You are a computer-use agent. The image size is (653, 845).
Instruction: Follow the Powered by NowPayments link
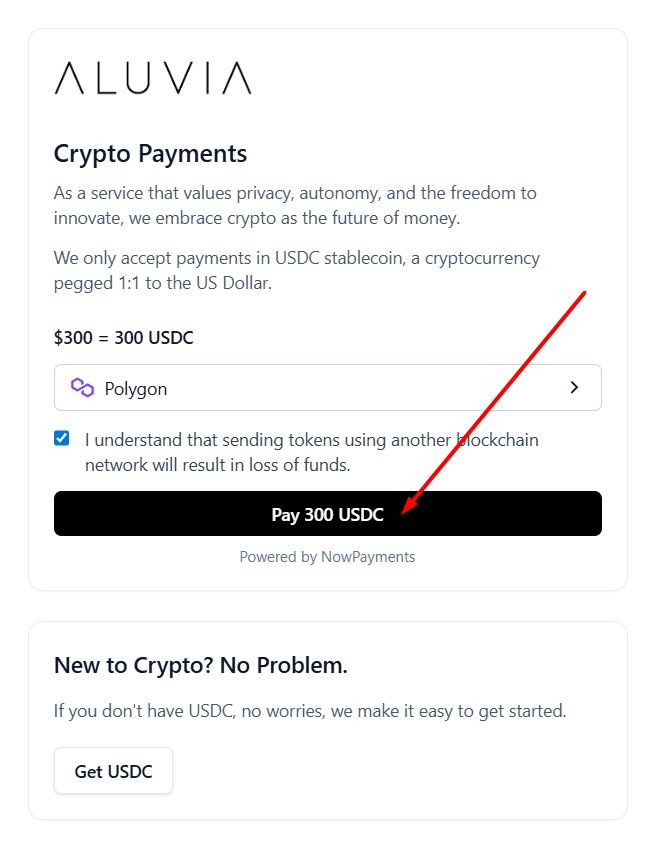[x=327, y=557]
